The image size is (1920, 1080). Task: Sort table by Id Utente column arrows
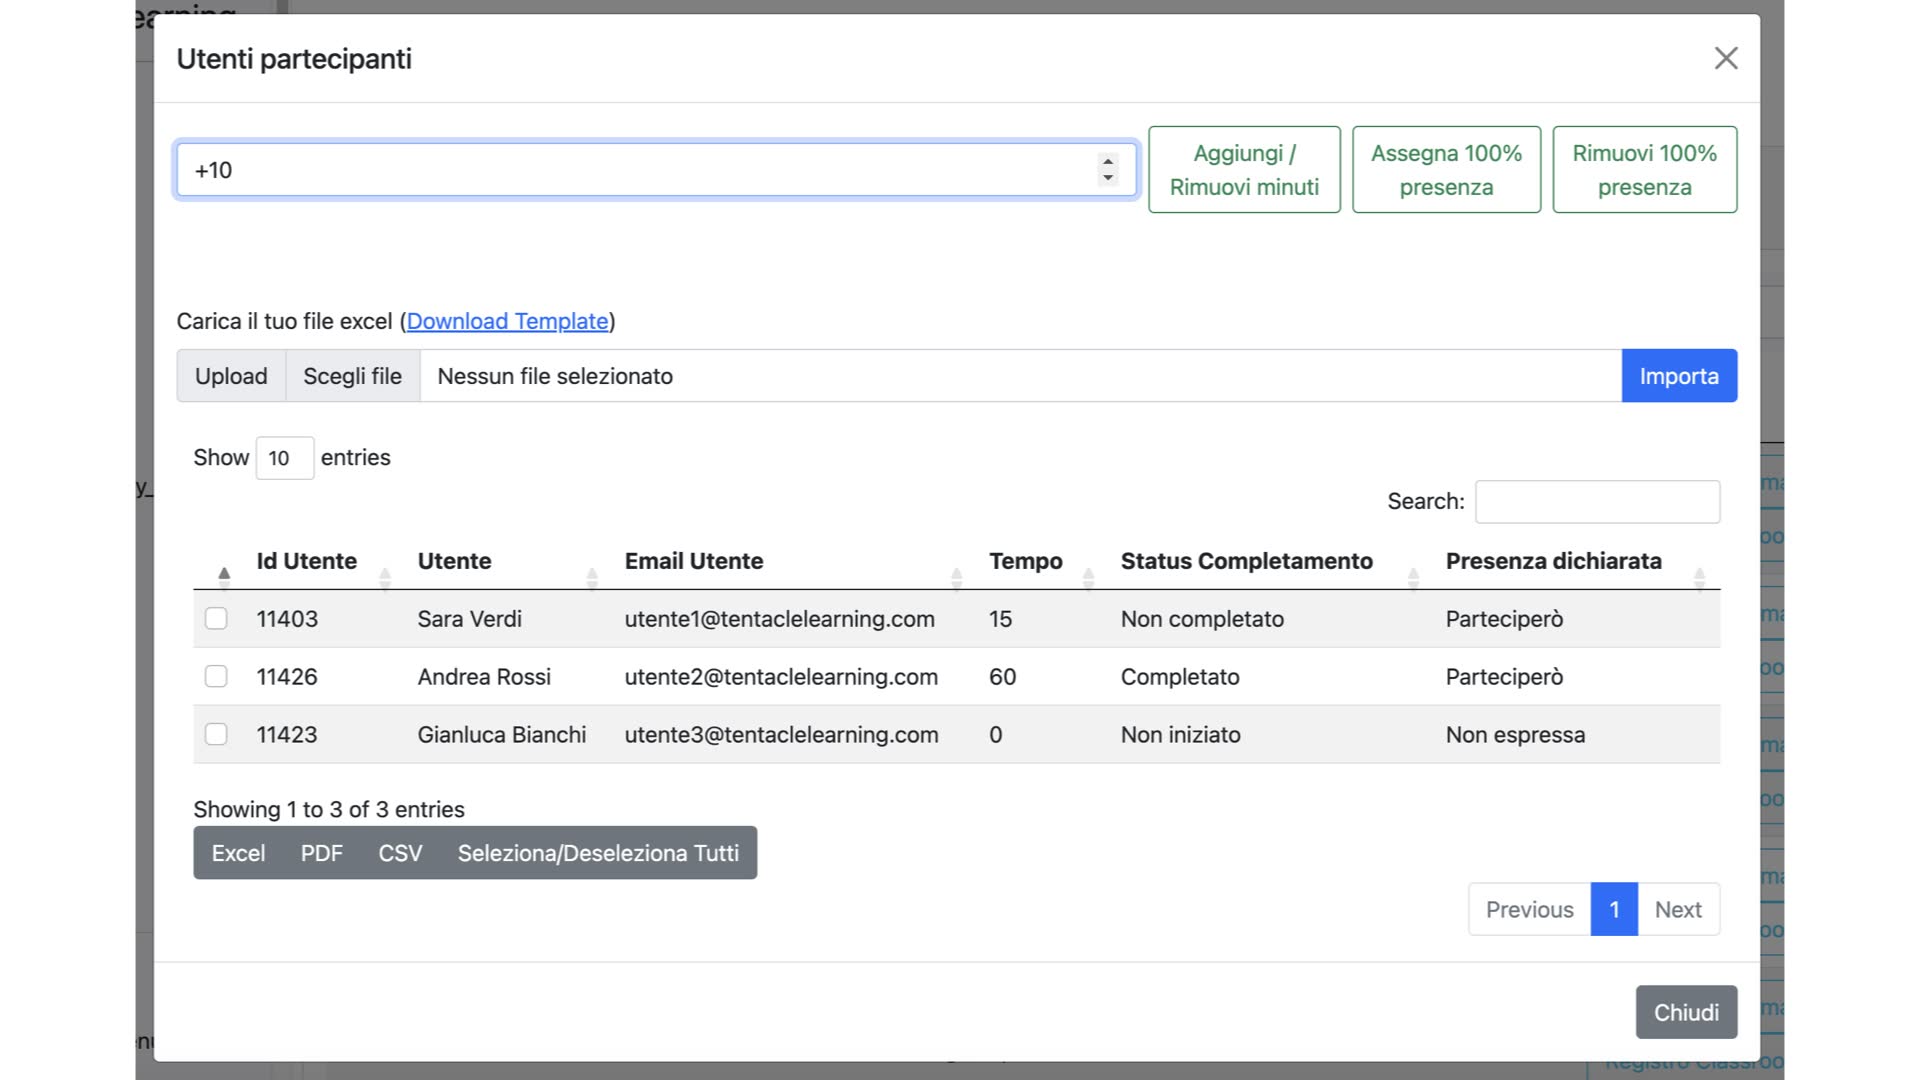click(x=385, y=577)
